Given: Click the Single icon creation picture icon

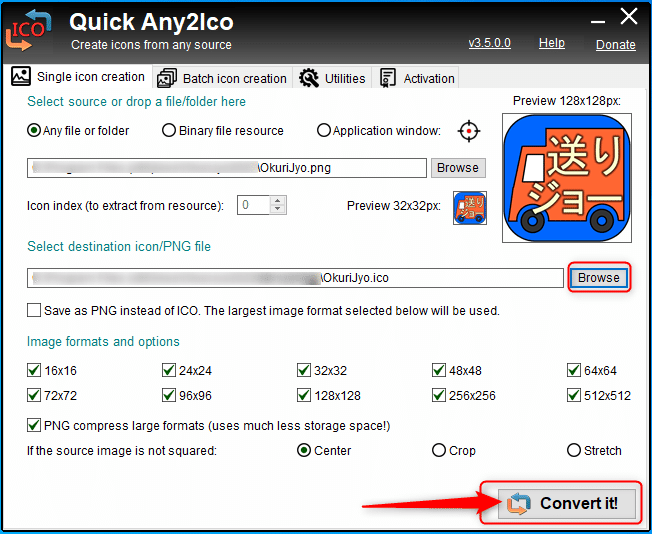Looking at the screenshot, I should 21,76.
